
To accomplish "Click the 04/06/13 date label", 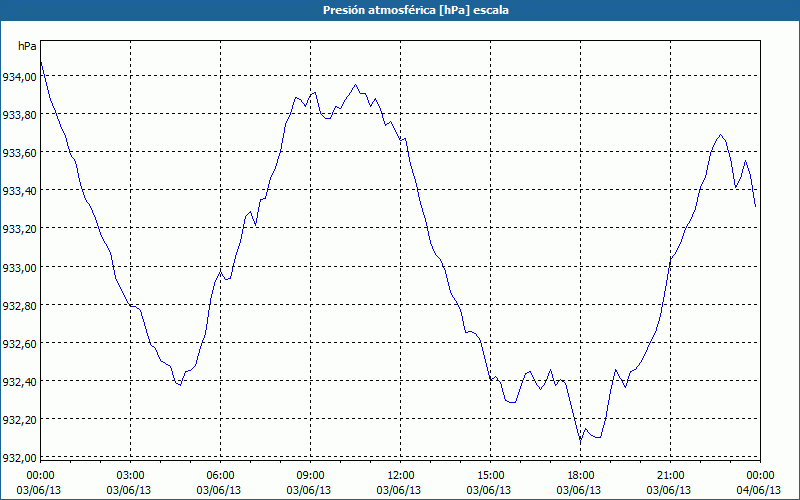I will tap(759, 490).
